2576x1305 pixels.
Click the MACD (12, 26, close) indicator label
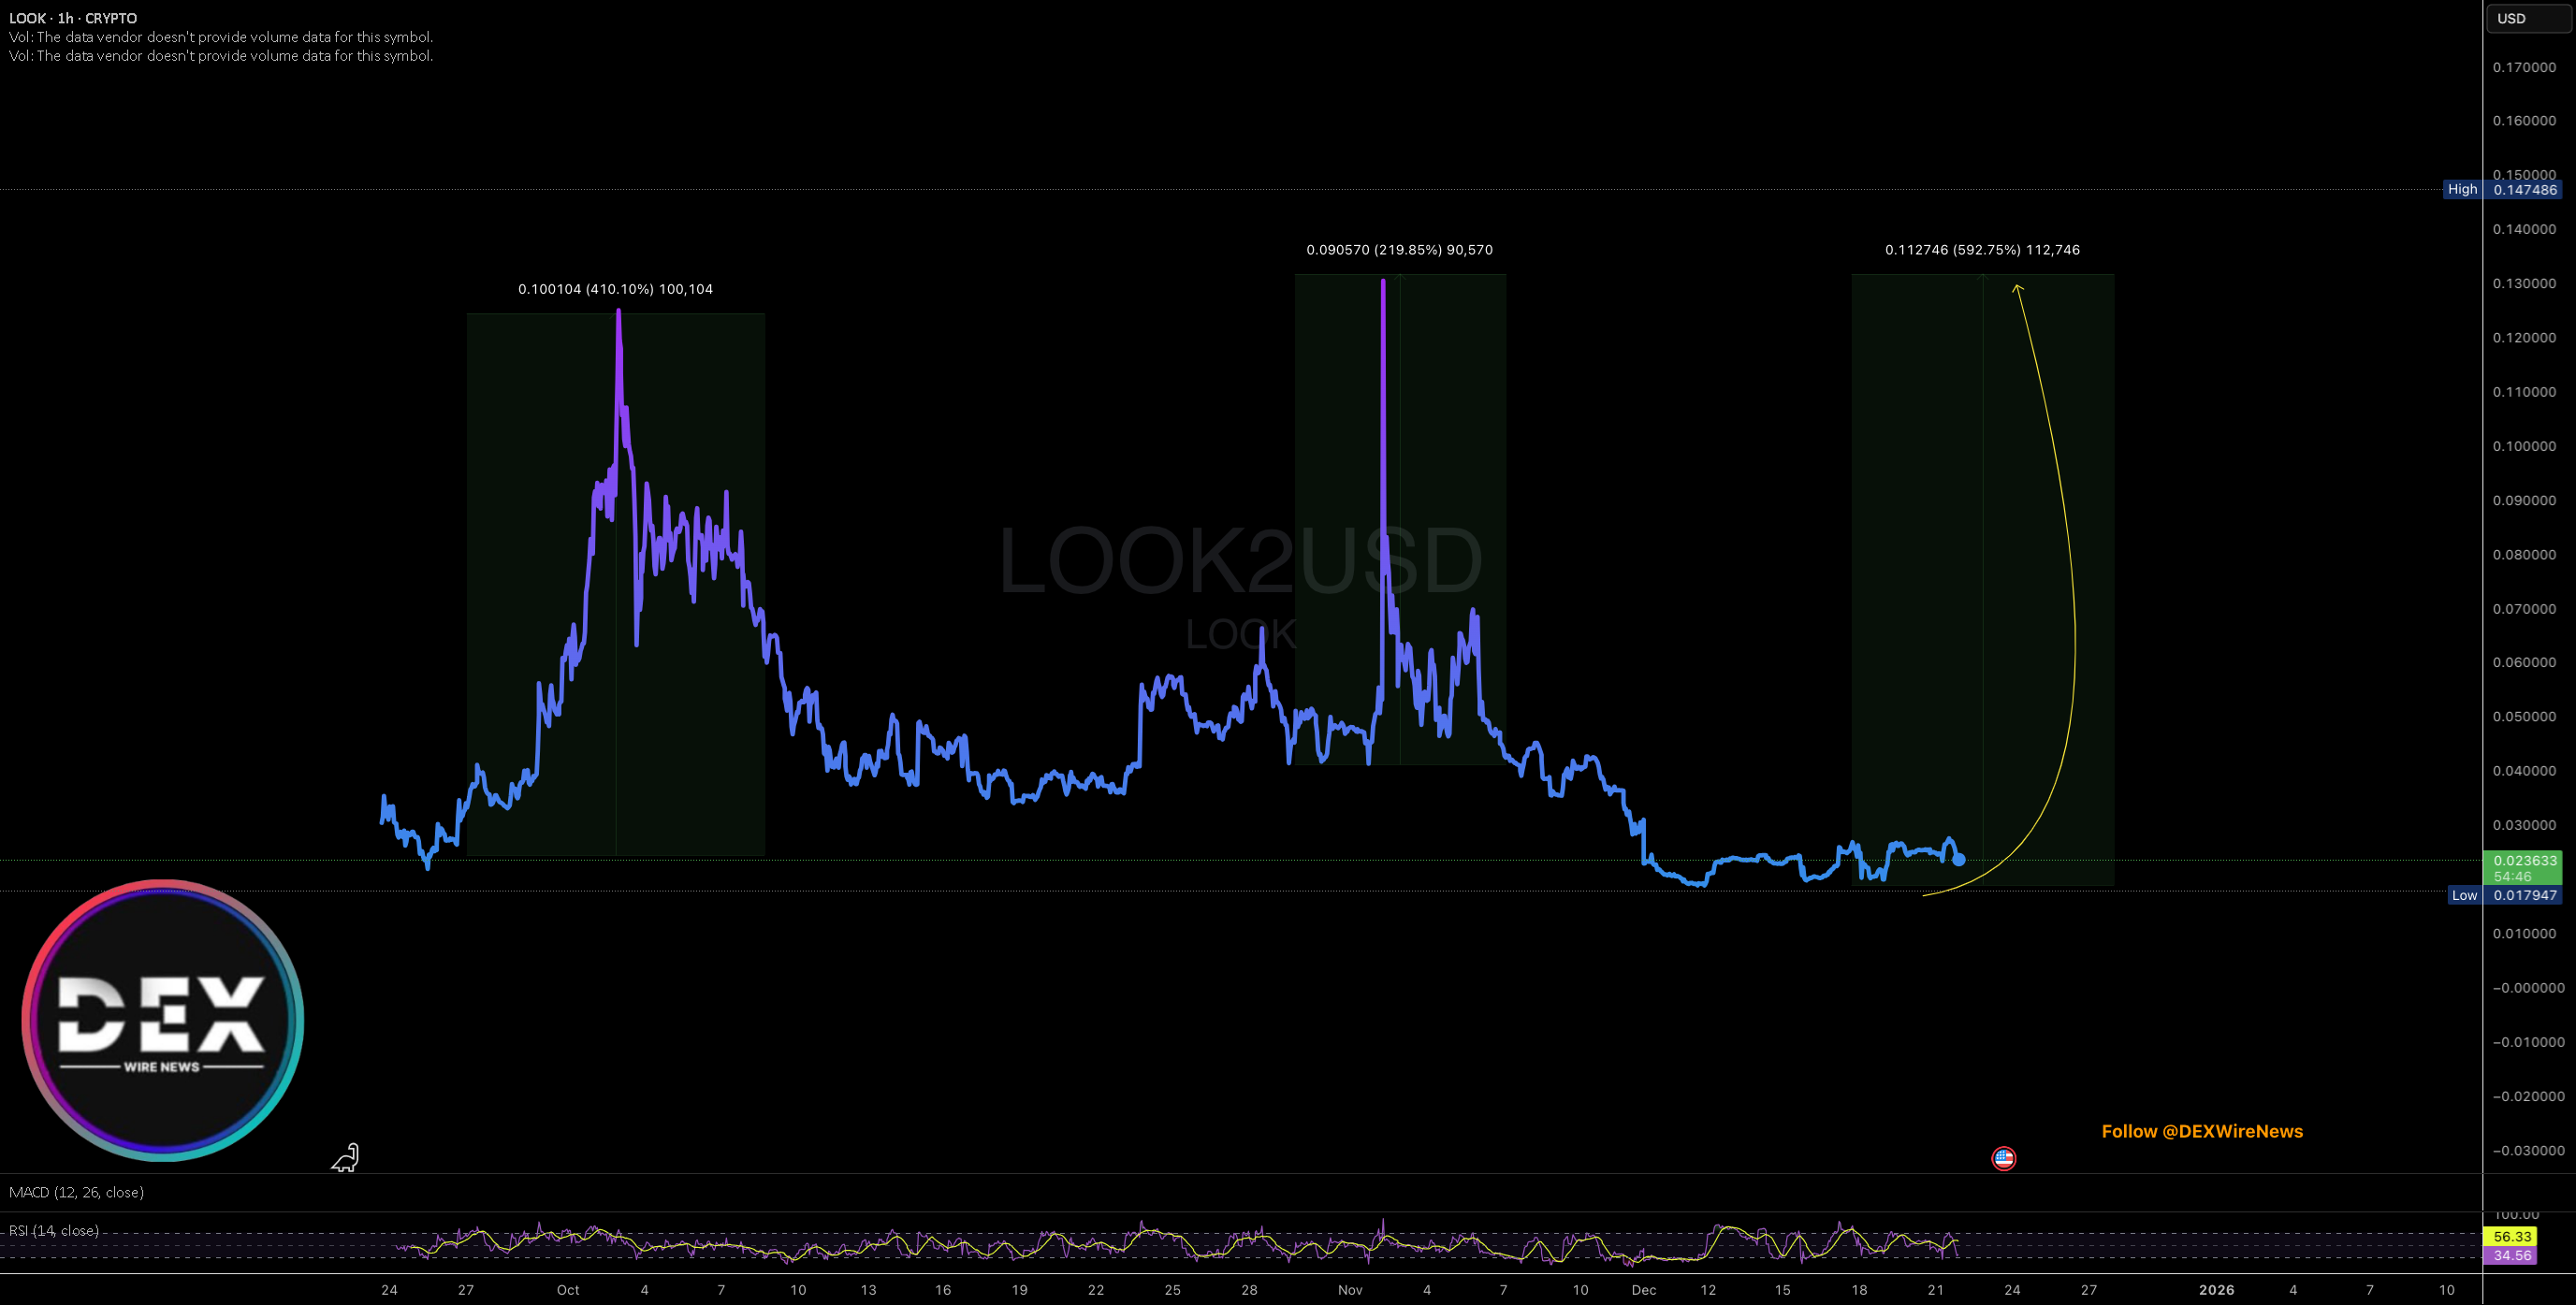76,1192
